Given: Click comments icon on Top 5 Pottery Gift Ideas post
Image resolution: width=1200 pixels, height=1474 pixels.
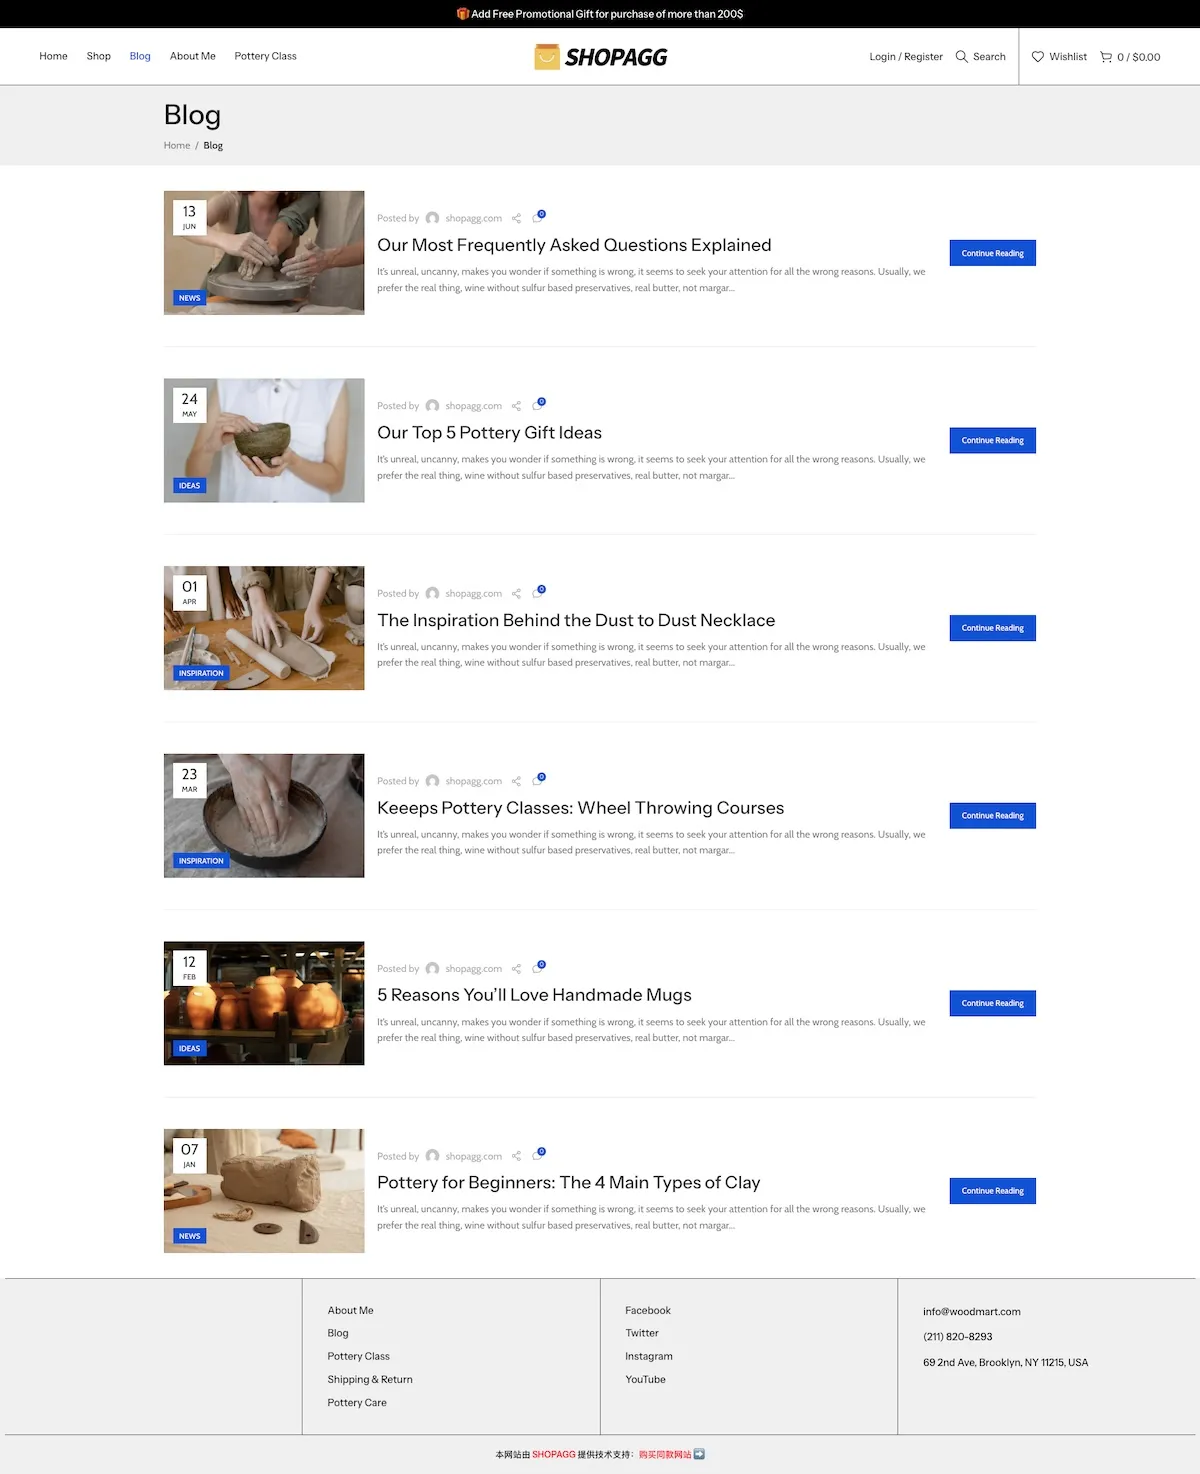Looking at the screenshot, I should (538, 404).
